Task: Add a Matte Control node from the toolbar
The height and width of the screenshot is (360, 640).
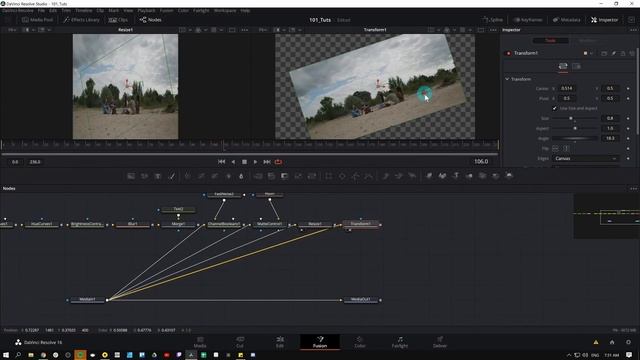Action: (x=284, y=176)
